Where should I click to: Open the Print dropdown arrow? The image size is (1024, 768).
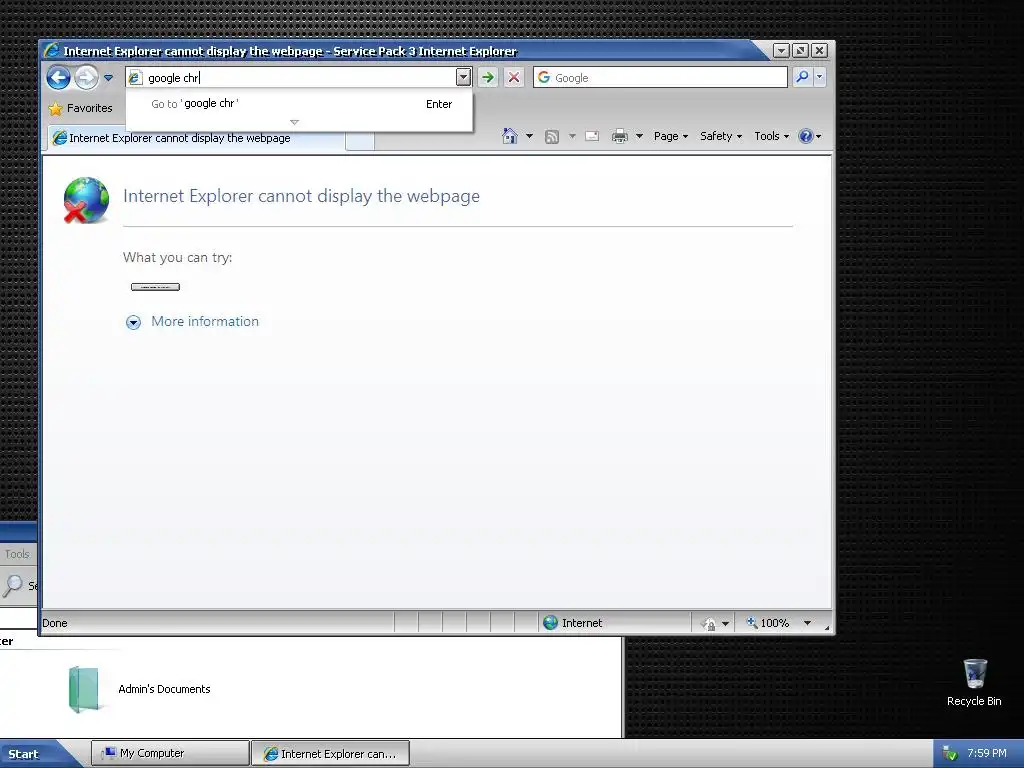tap(639, 136)
